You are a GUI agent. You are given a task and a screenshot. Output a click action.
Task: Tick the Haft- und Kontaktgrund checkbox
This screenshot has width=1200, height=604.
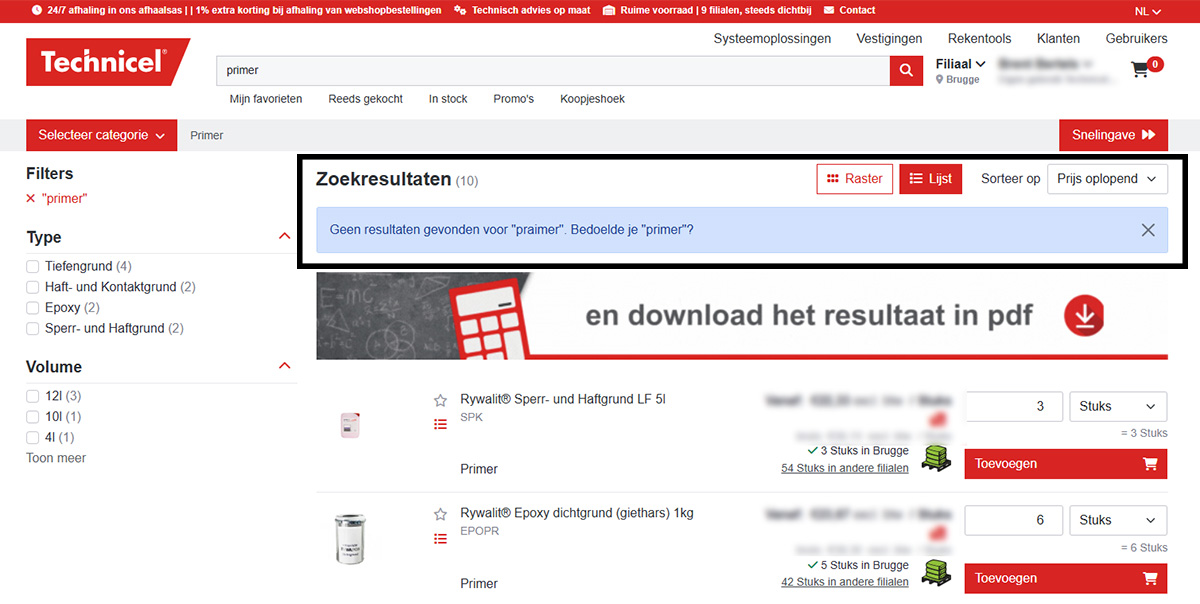pos(33,287)
